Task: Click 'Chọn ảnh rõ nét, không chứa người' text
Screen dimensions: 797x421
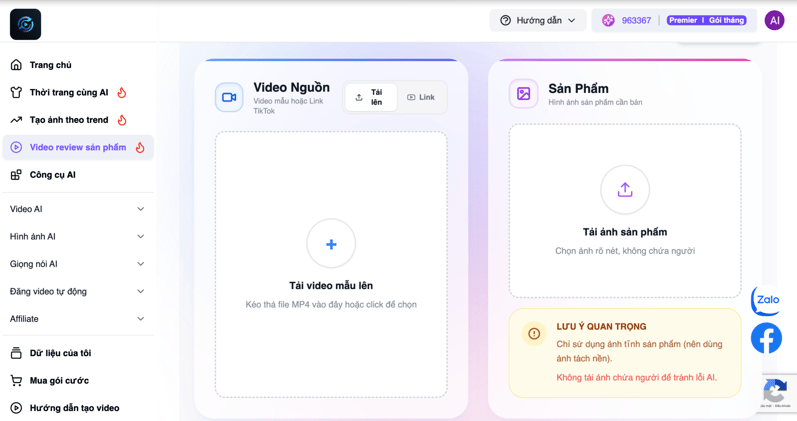Action: [625, 251]
